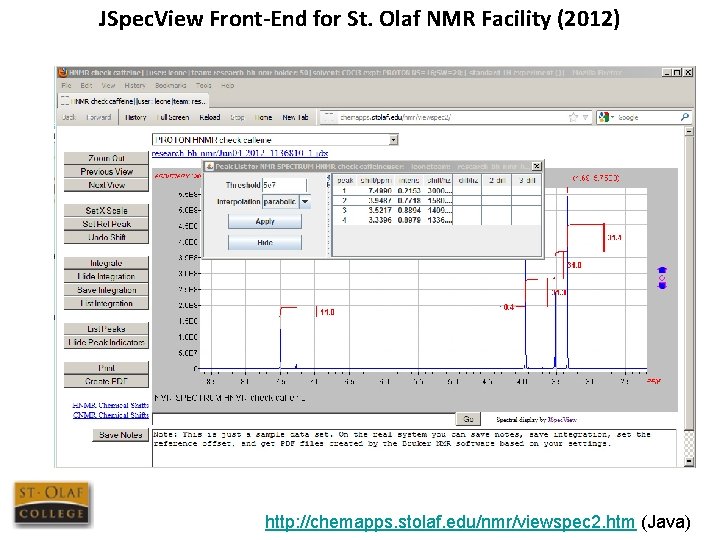Open the File menu in Firefox
The height and width of the screenshot is (540, 720).
(67, 85)
